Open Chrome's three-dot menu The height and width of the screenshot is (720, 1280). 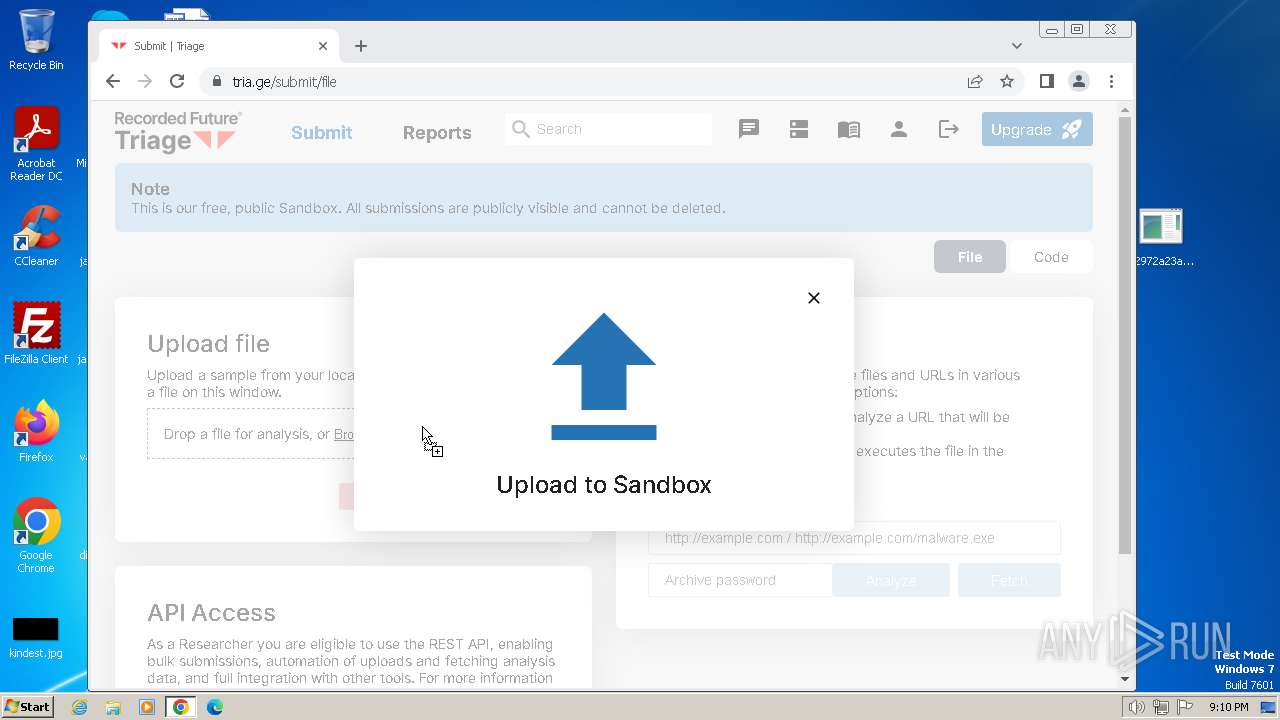[1111, 82]
